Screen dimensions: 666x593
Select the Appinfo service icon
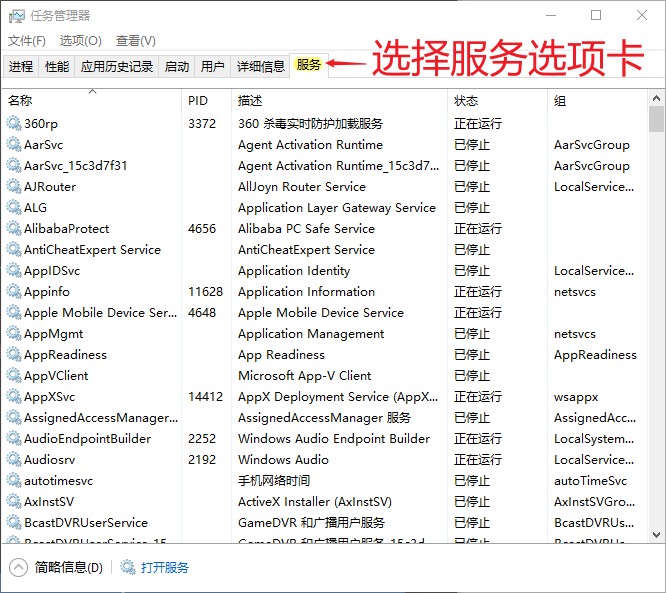click(14, 291)
